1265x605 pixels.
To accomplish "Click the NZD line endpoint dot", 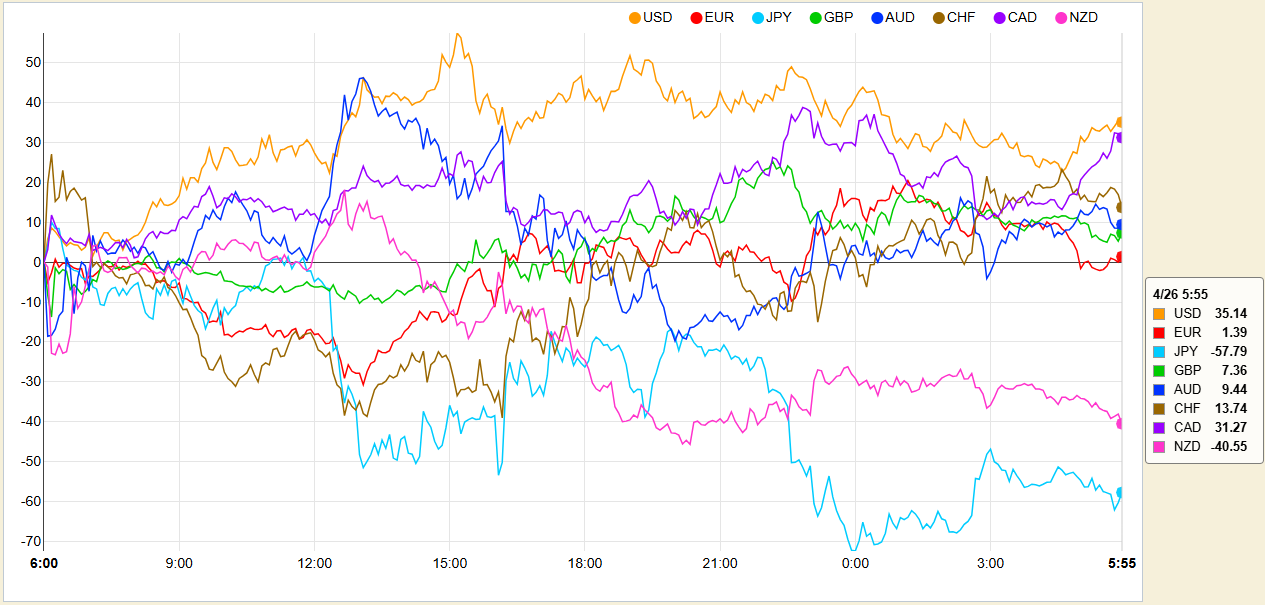I will 1121,424.
